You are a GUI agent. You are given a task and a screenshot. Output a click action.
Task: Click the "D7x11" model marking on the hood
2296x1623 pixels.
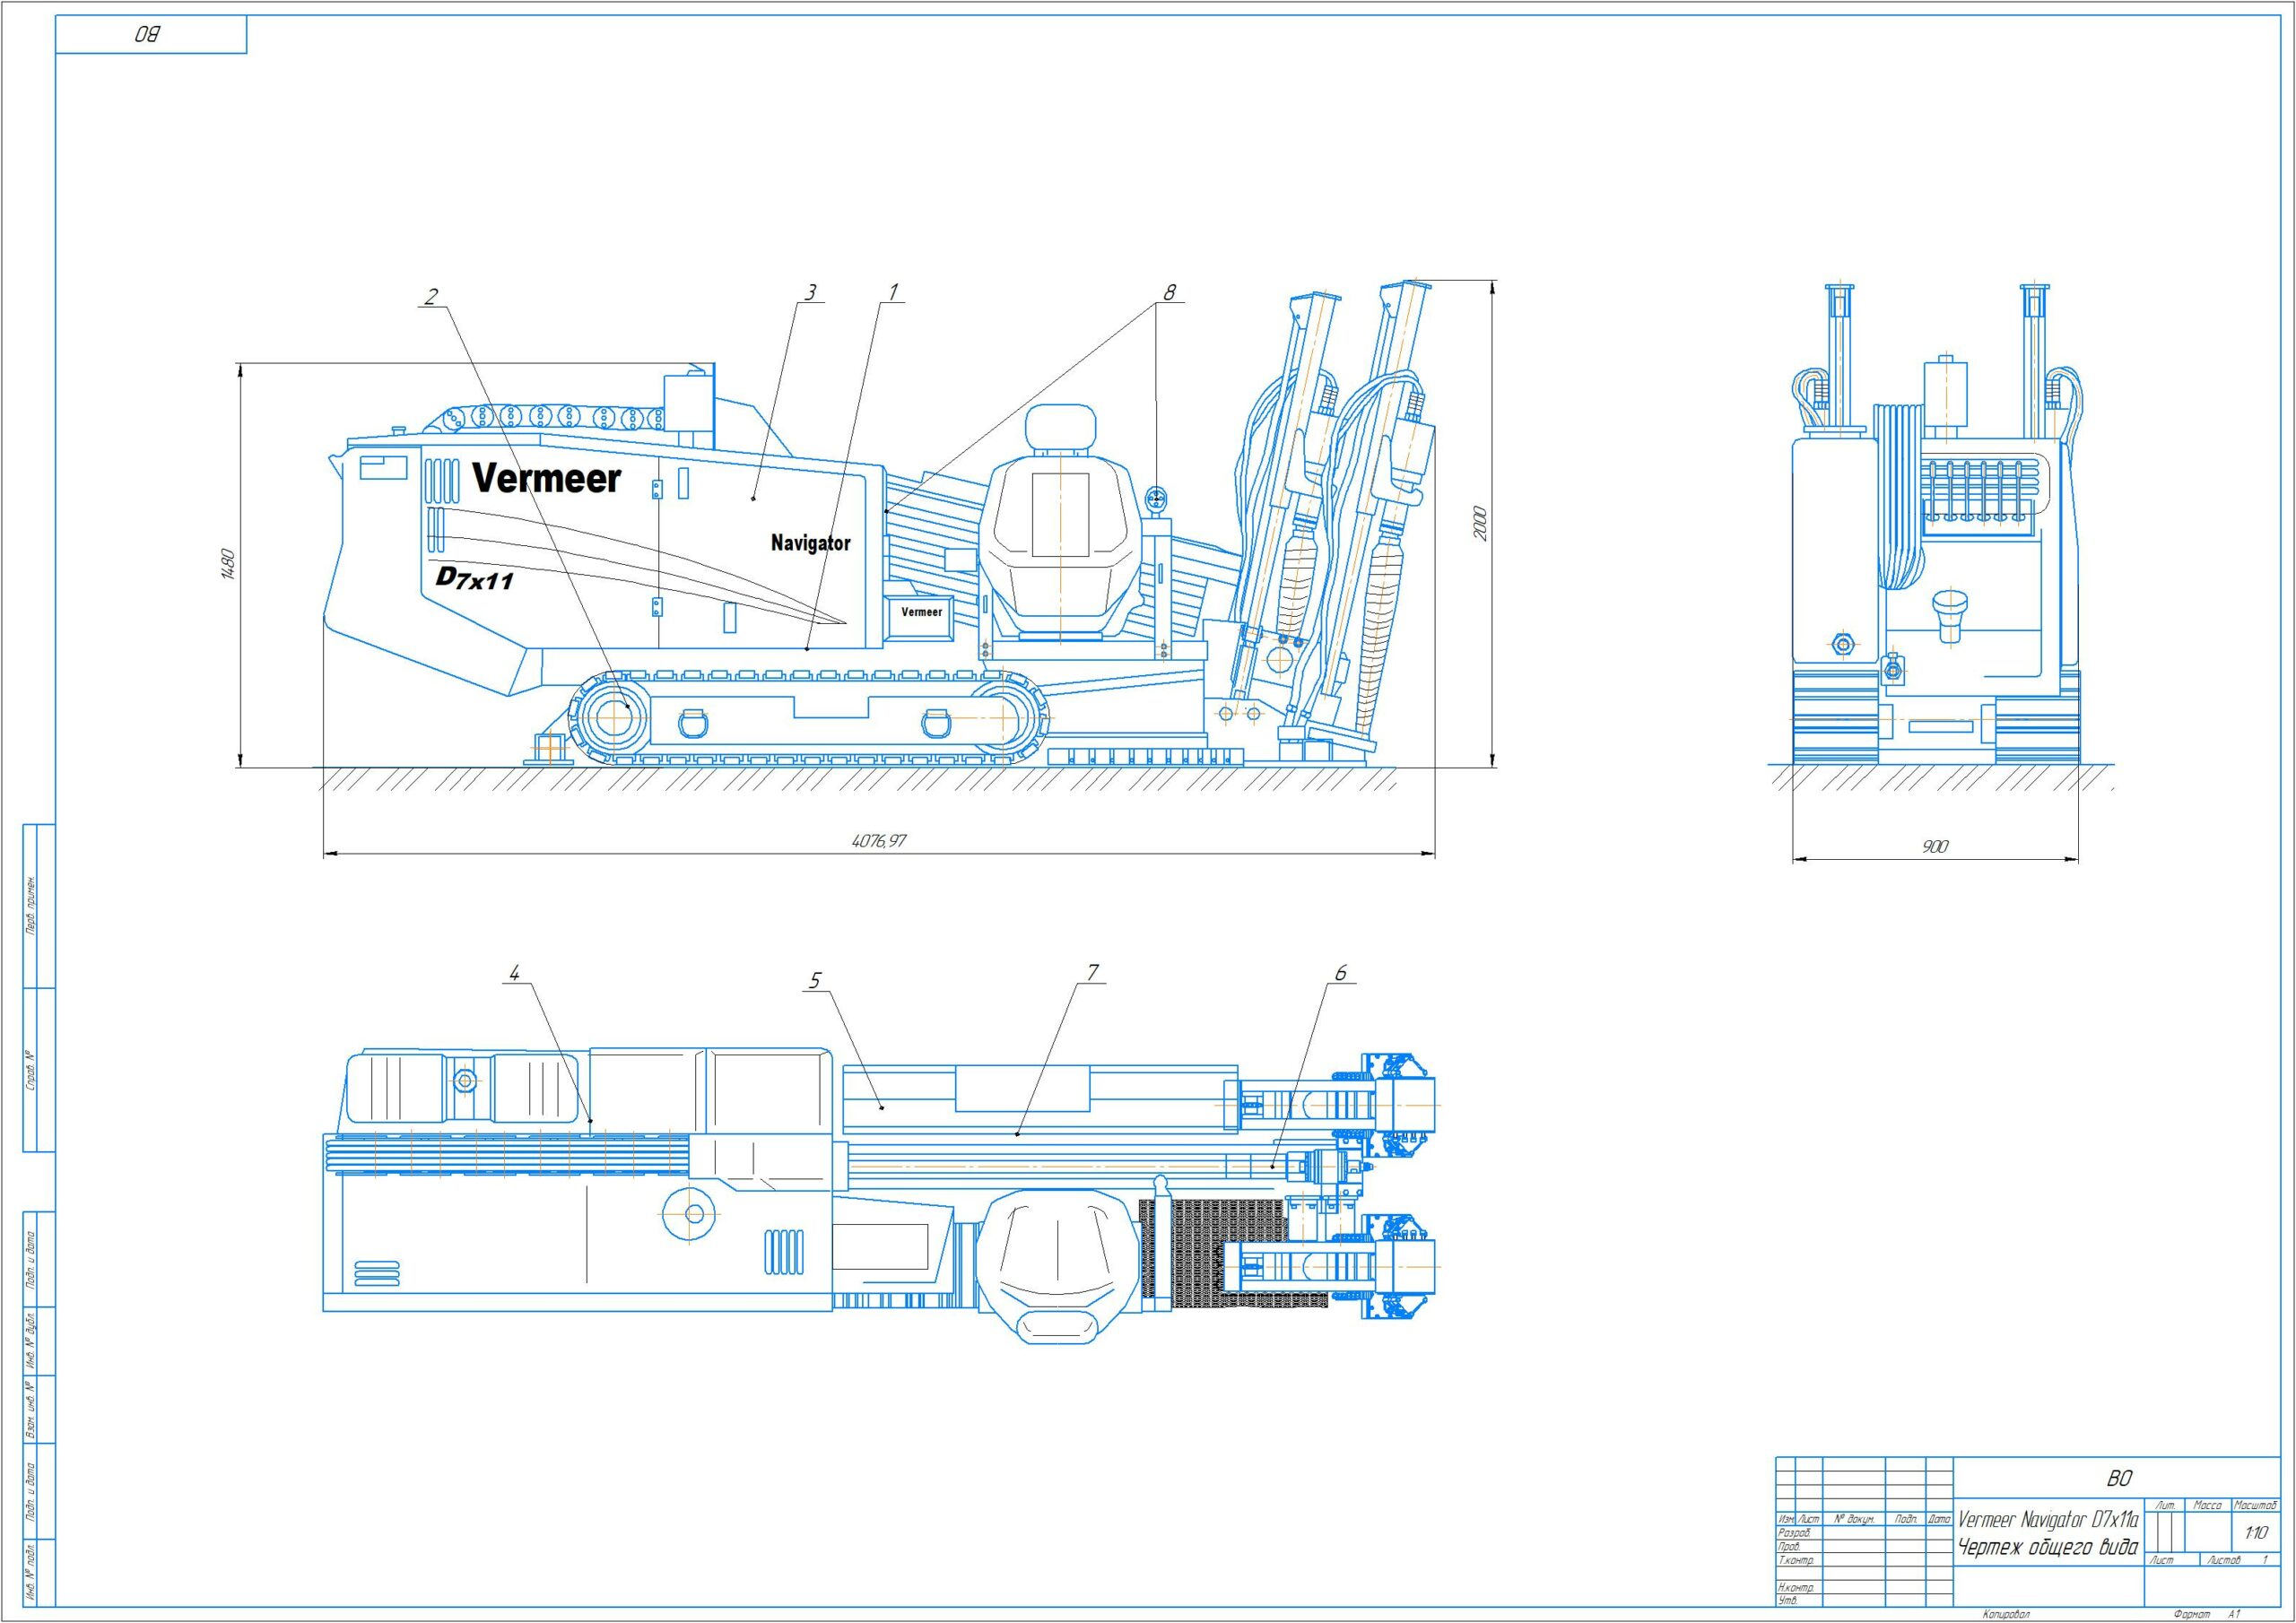tap(474, 578)
